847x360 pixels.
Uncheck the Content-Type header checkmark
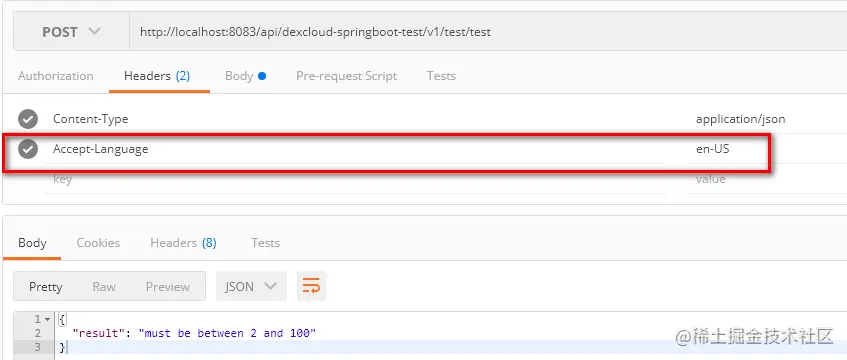pyautogui.click(x=28, y=119)
